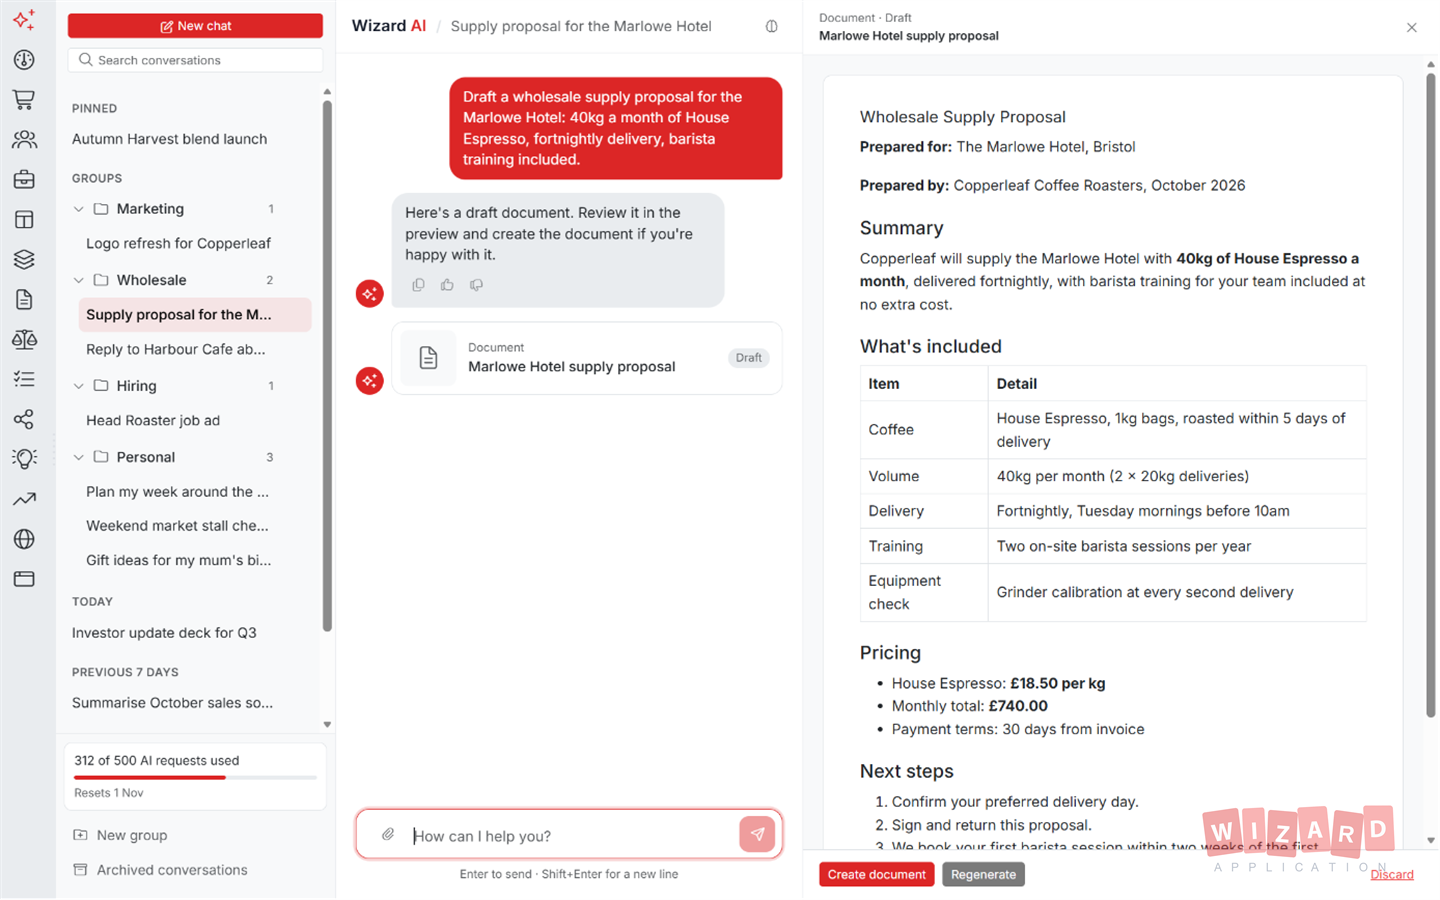Focus the Search conversations field
Screen dimensions: 1440x900
pyautogui.click(x=195, y=60)
